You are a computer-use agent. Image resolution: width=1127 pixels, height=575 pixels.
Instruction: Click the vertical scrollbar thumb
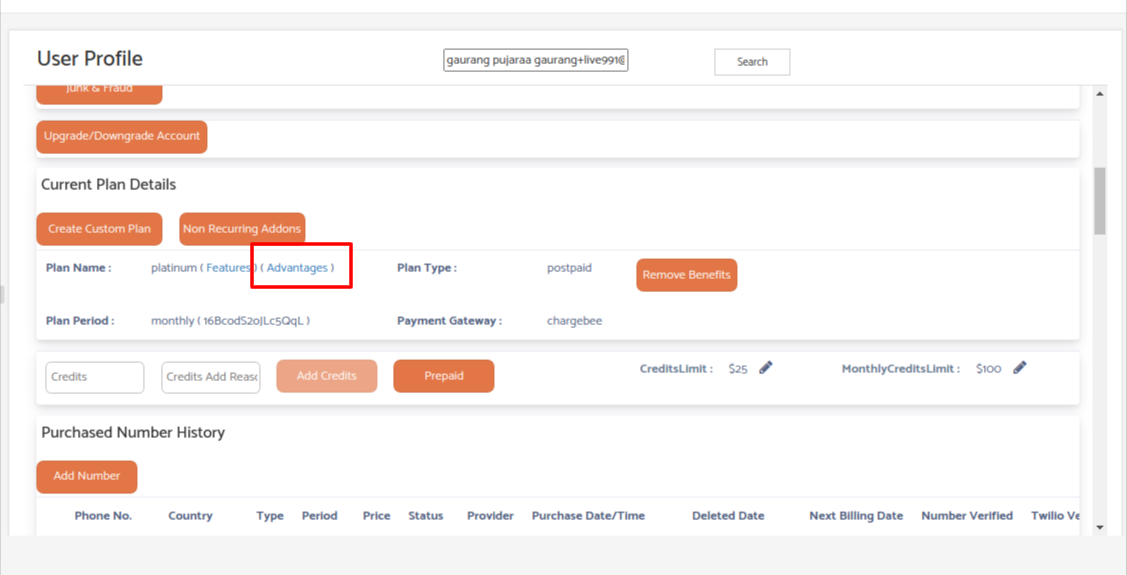click(x=1100, y=201)
